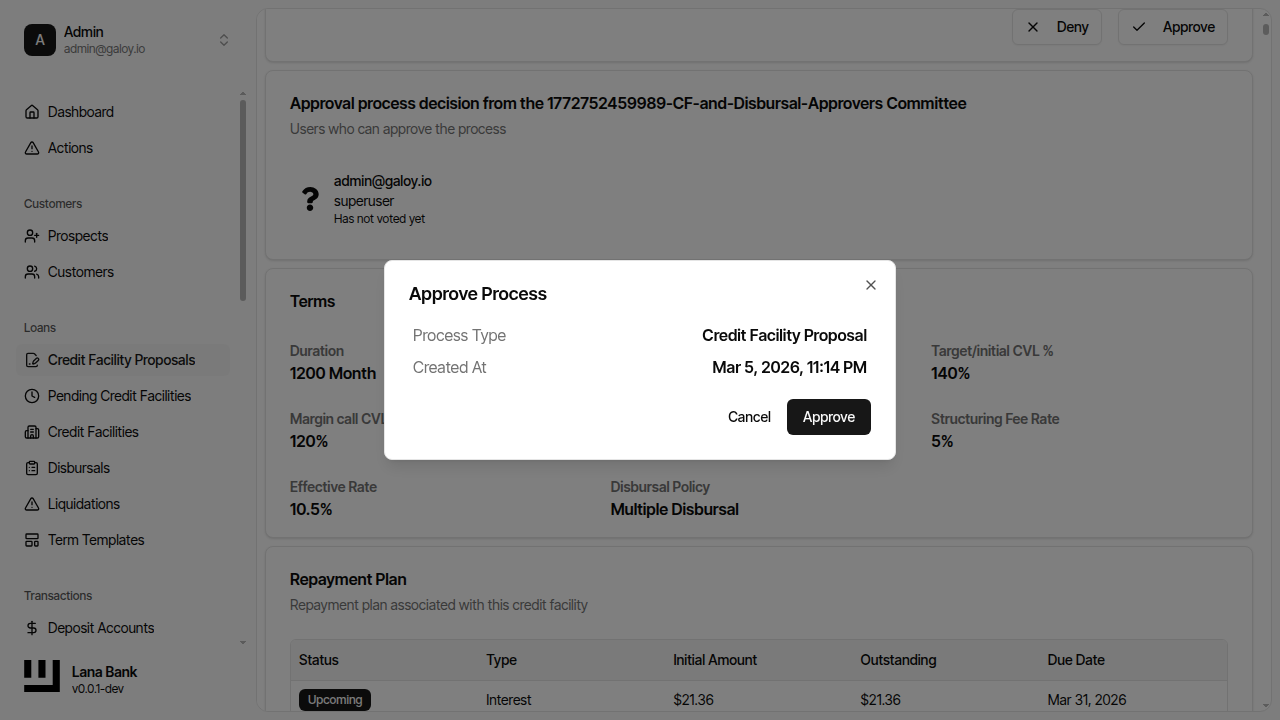
Task: Click the Lana Bank logo
Action: pos(41,676)
